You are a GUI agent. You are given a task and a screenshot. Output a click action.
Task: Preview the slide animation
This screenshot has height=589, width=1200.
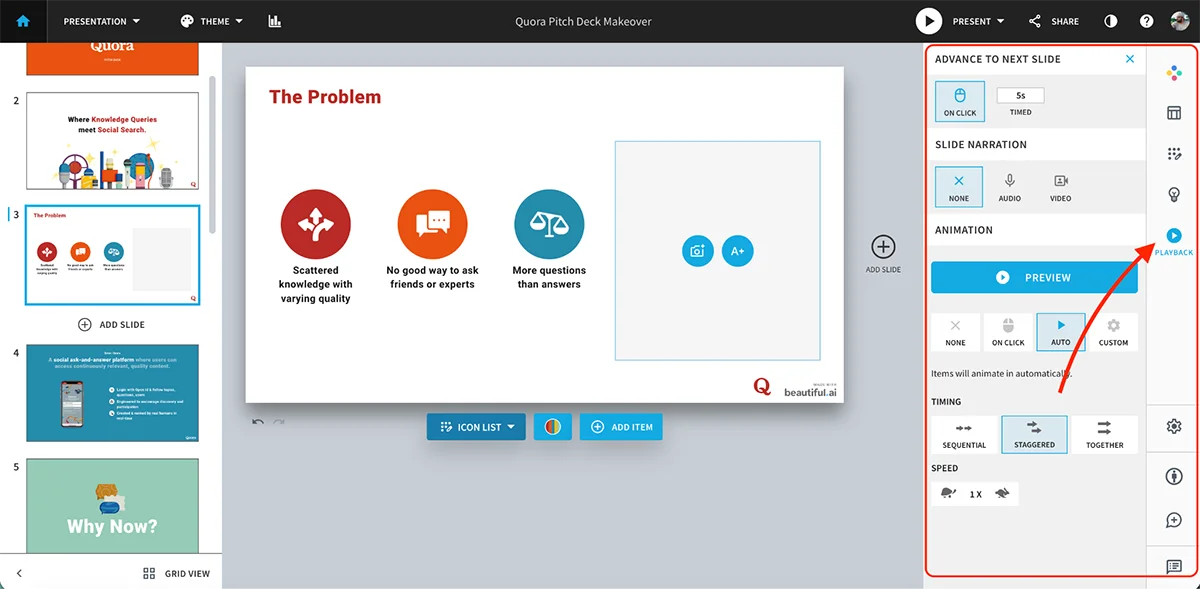(1034, 277)
